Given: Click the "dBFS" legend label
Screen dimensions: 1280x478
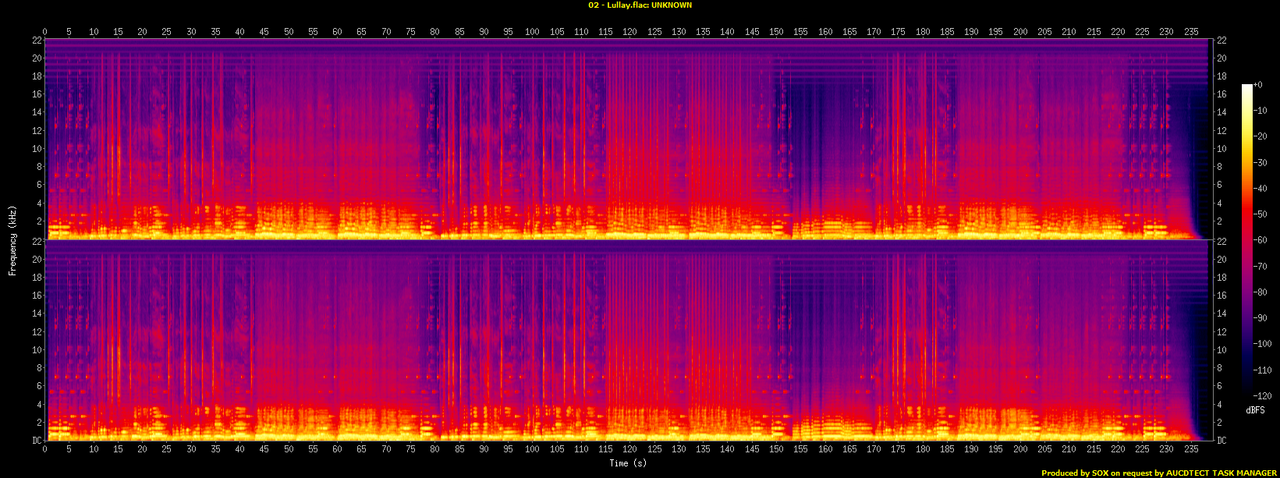Looking at the screenshot, I should (1256, 410).
